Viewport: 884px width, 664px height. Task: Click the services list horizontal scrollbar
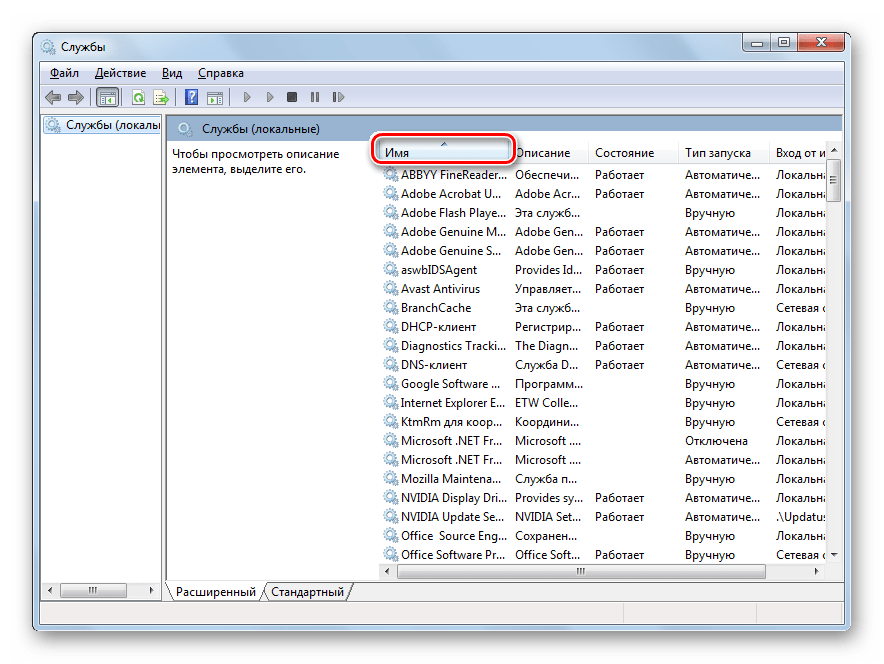(580, 573)
